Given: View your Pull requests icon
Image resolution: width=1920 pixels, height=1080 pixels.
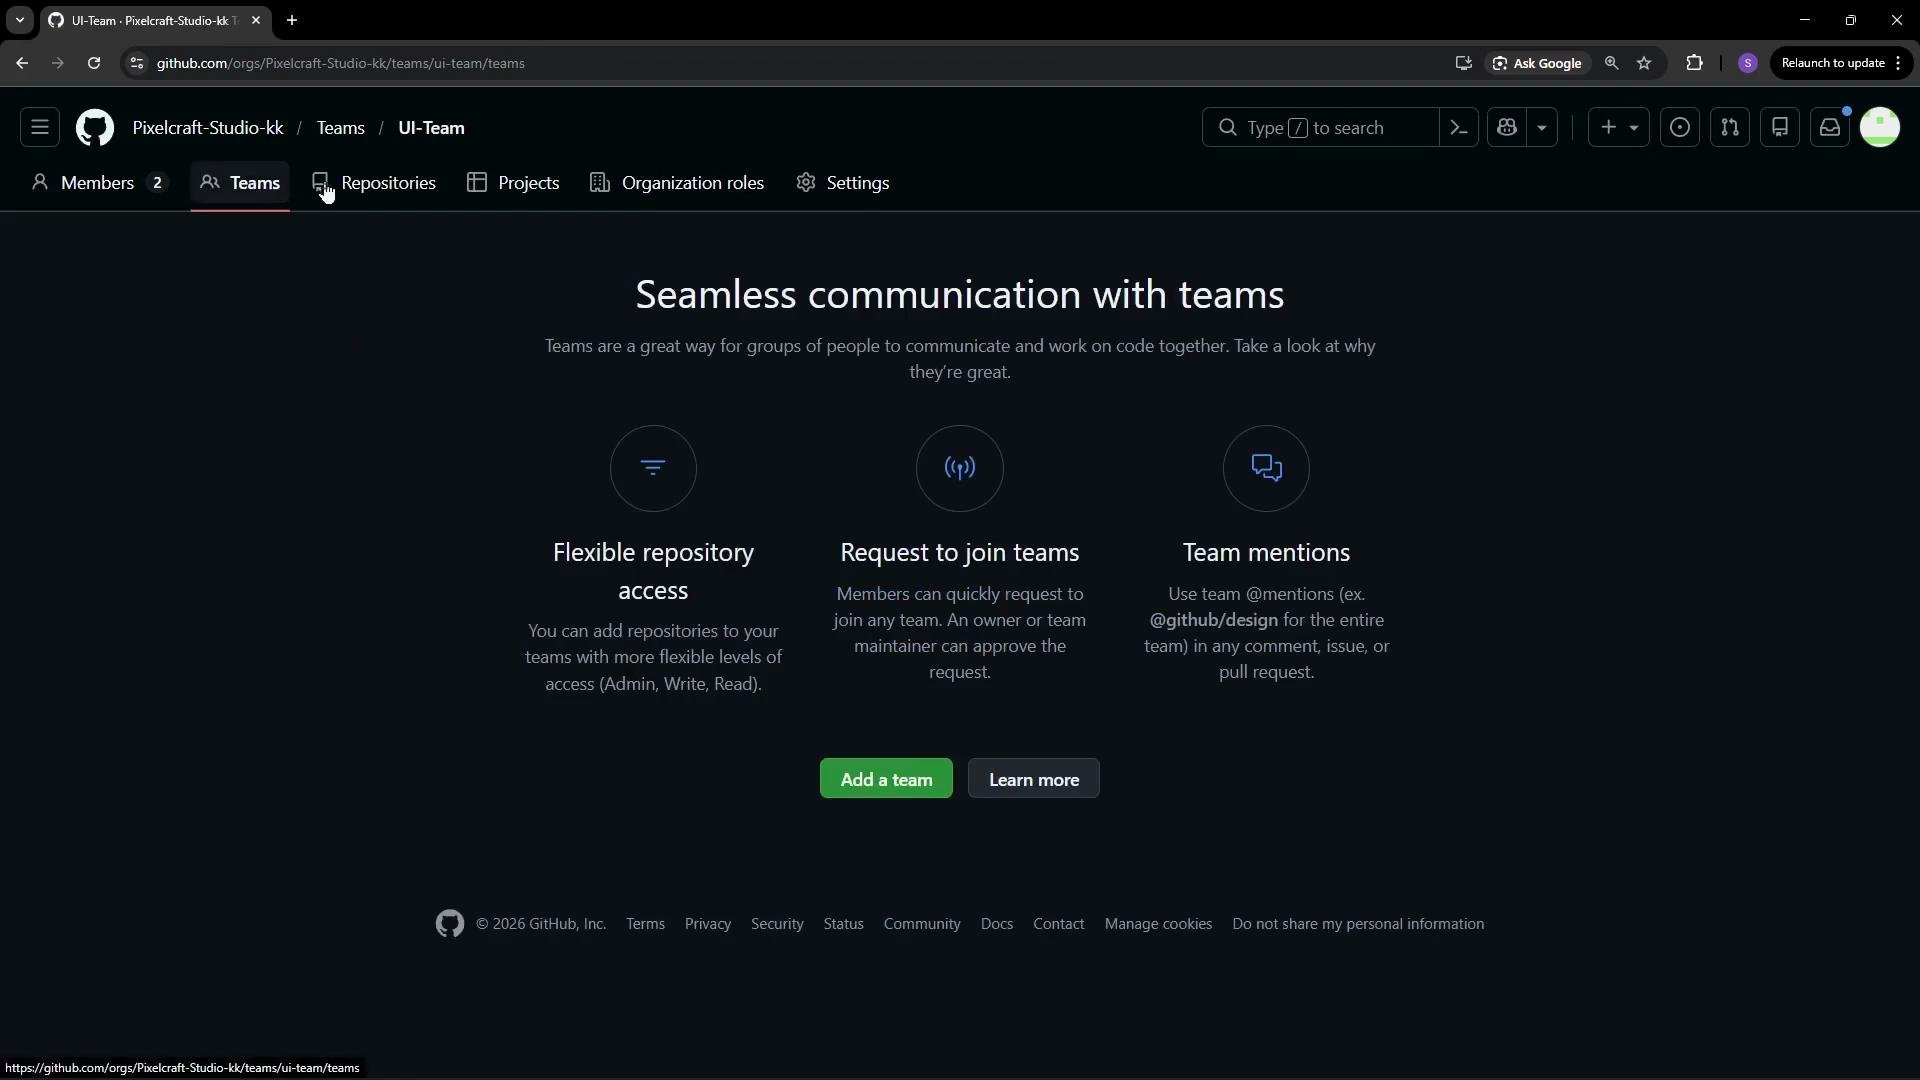Looking at the screenshot, I should (x=1730, y=128).
